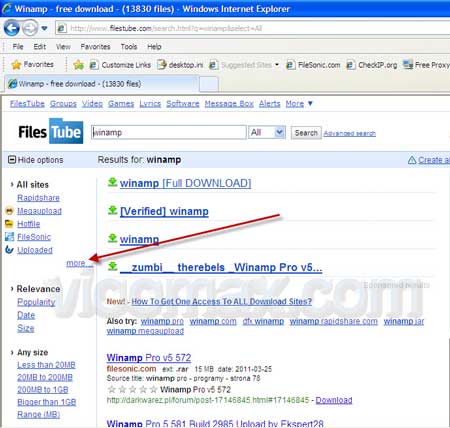Open the Favorites star button
The height and width of the screenshot is (428, 450).
(x=32, y=64)
